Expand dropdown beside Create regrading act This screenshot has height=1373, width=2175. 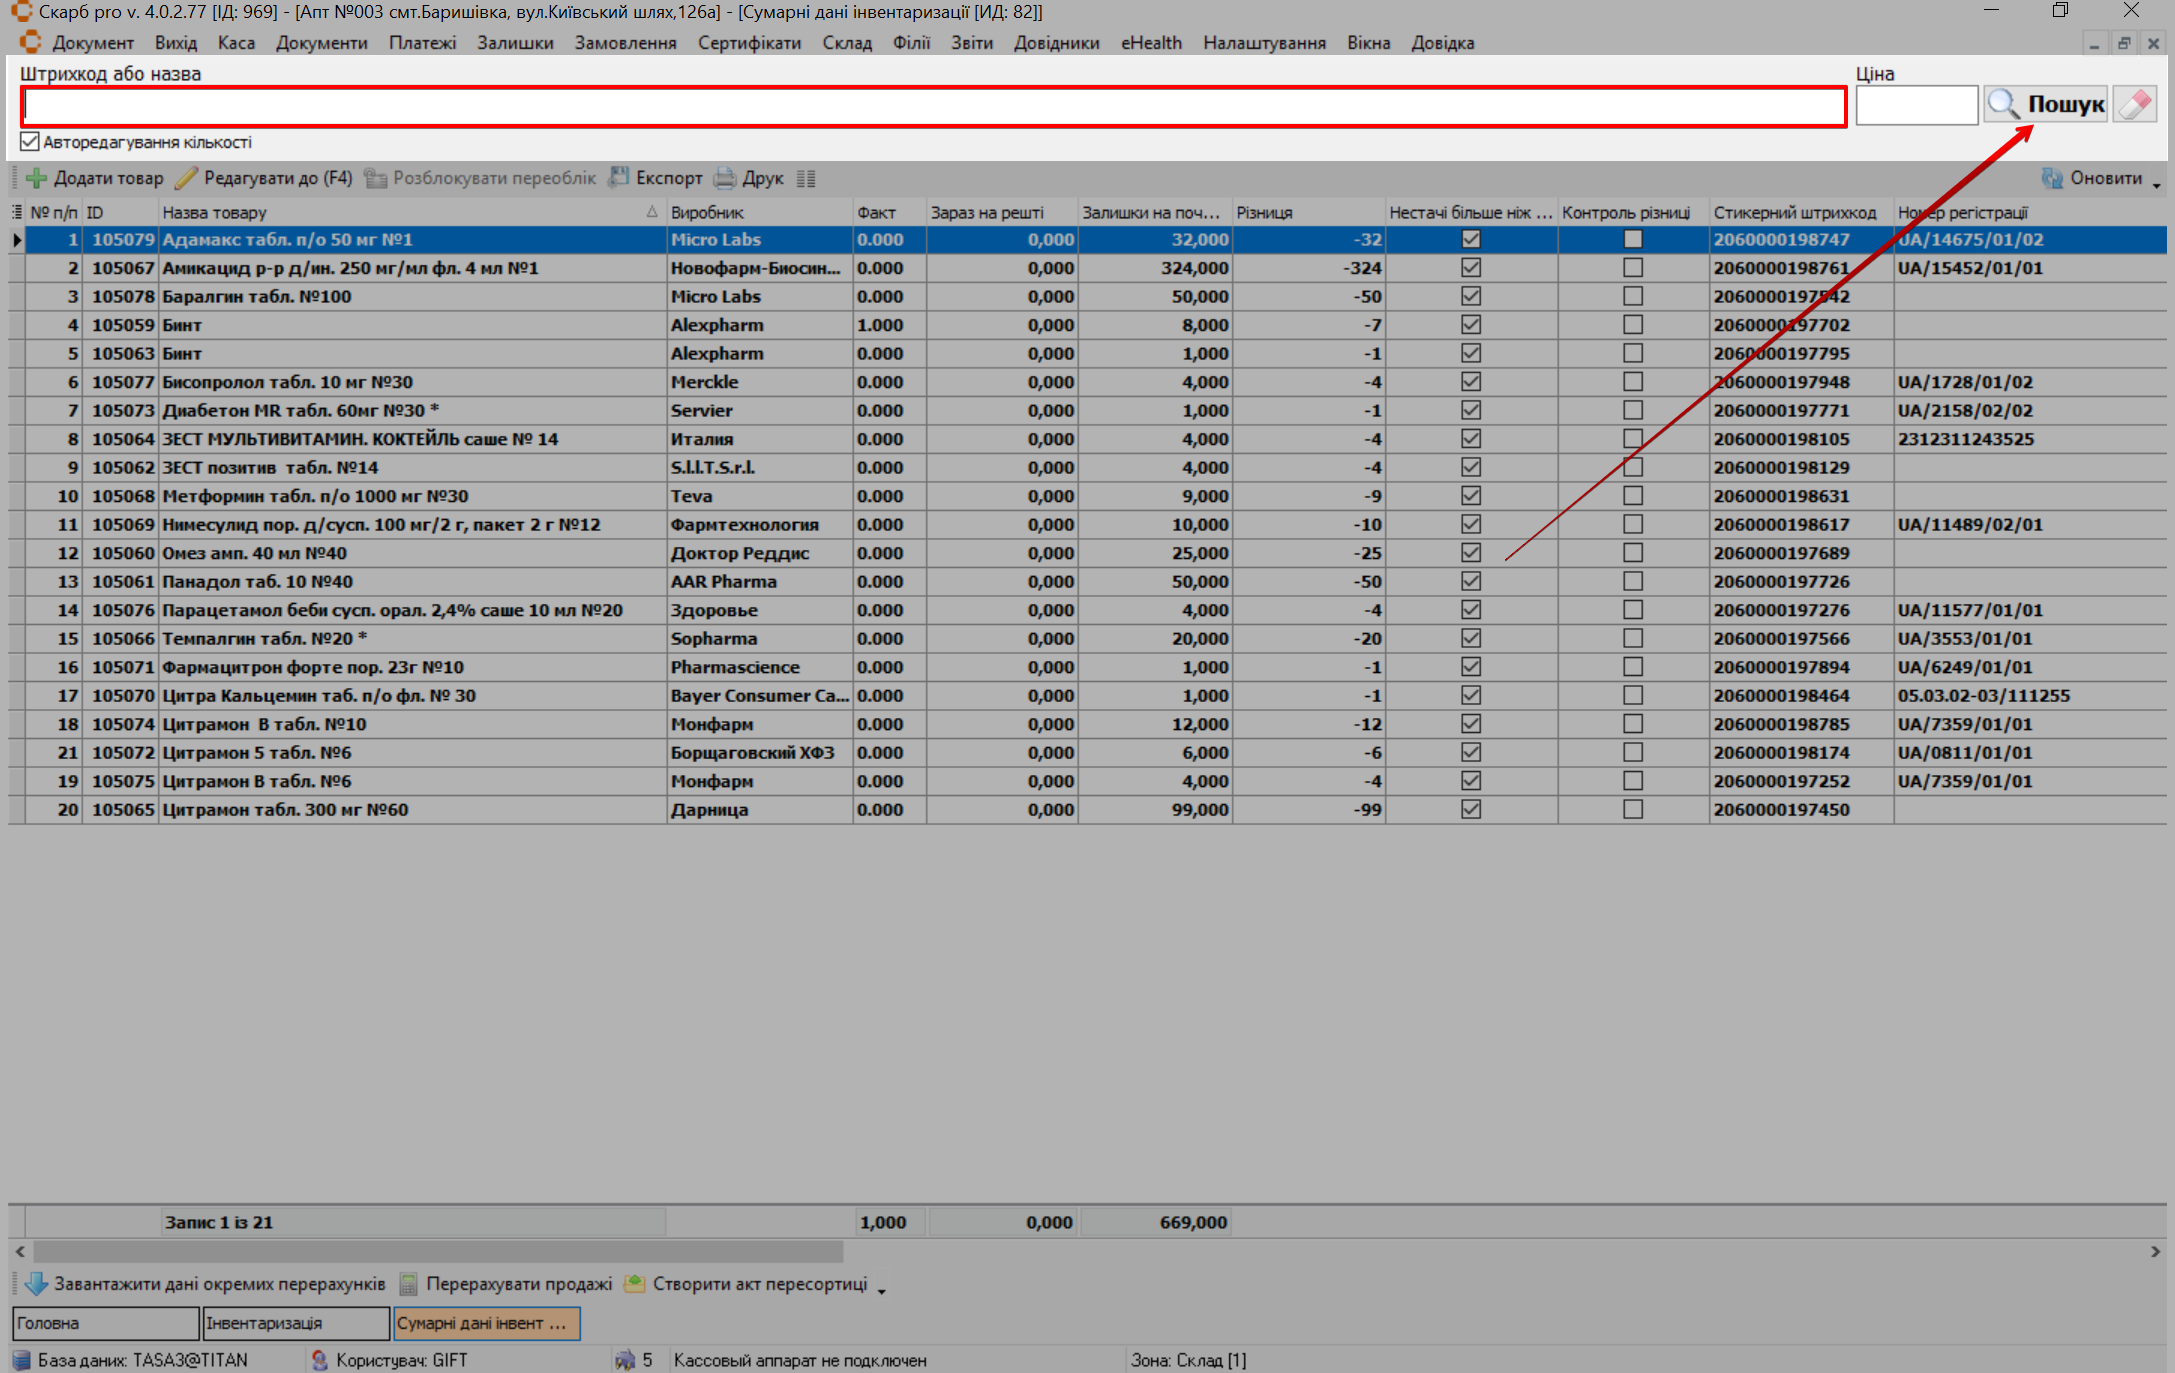point(882,1290)
